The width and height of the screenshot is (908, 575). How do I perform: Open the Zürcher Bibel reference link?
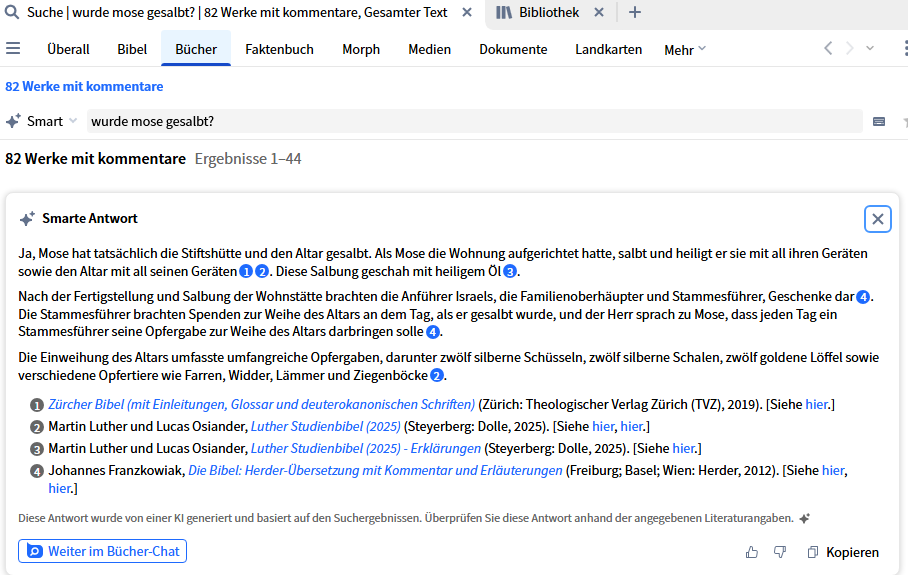(262, 404)
